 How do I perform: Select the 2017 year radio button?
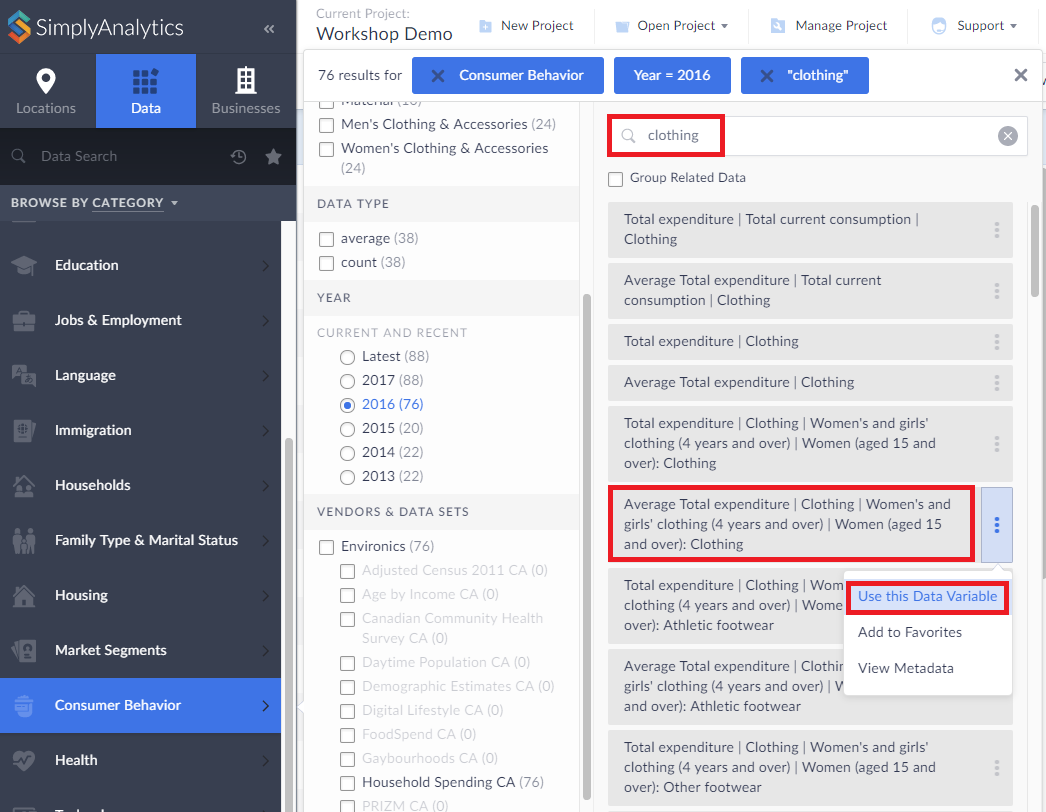347,381
